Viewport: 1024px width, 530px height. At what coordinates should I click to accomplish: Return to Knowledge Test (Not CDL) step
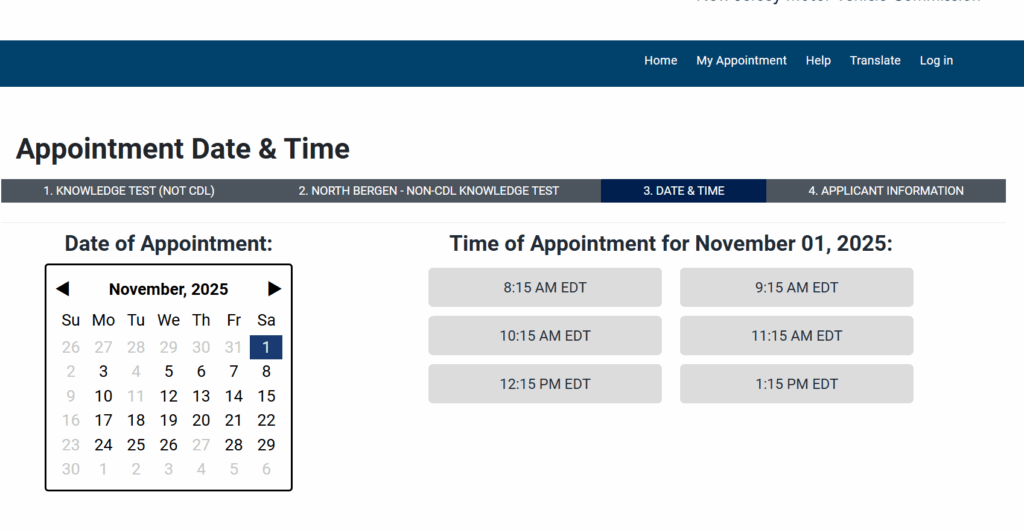pos(129,191)
